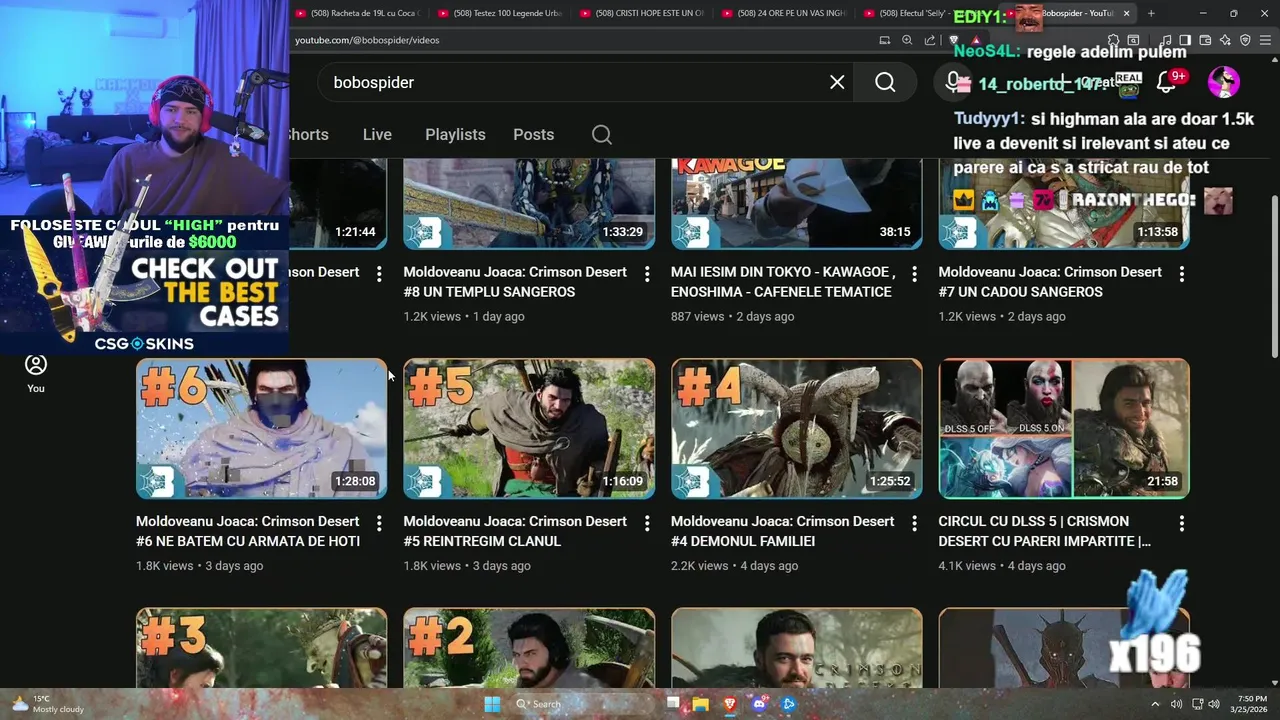
Task: Open the account avatar menu
Action: [x=1224, y=82]
